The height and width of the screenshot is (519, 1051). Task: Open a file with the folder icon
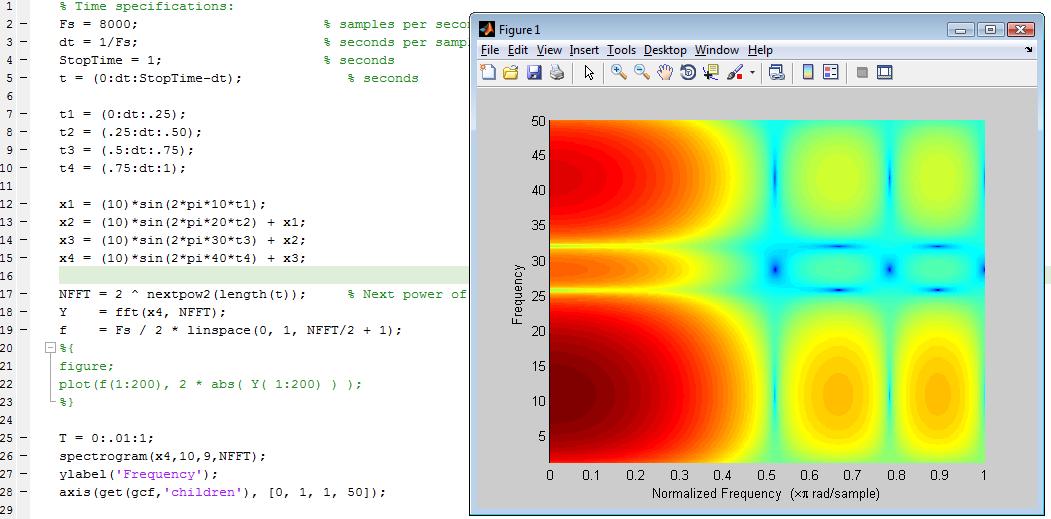(x=511, y=72)
